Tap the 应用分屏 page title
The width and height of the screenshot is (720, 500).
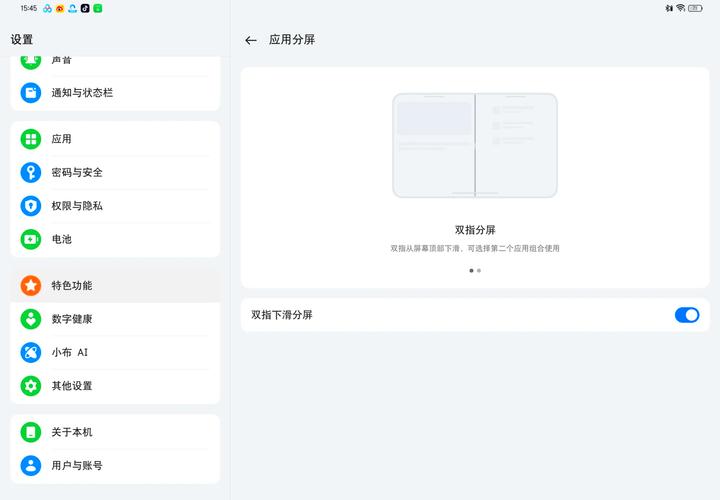[x=292, y=40]
